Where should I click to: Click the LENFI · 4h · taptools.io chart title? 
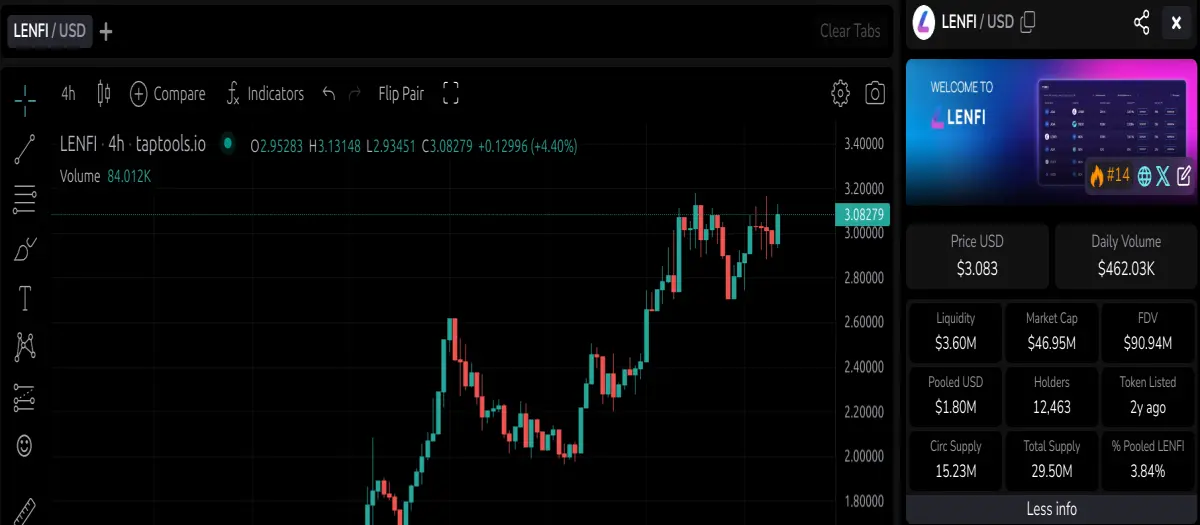(133, 144)
